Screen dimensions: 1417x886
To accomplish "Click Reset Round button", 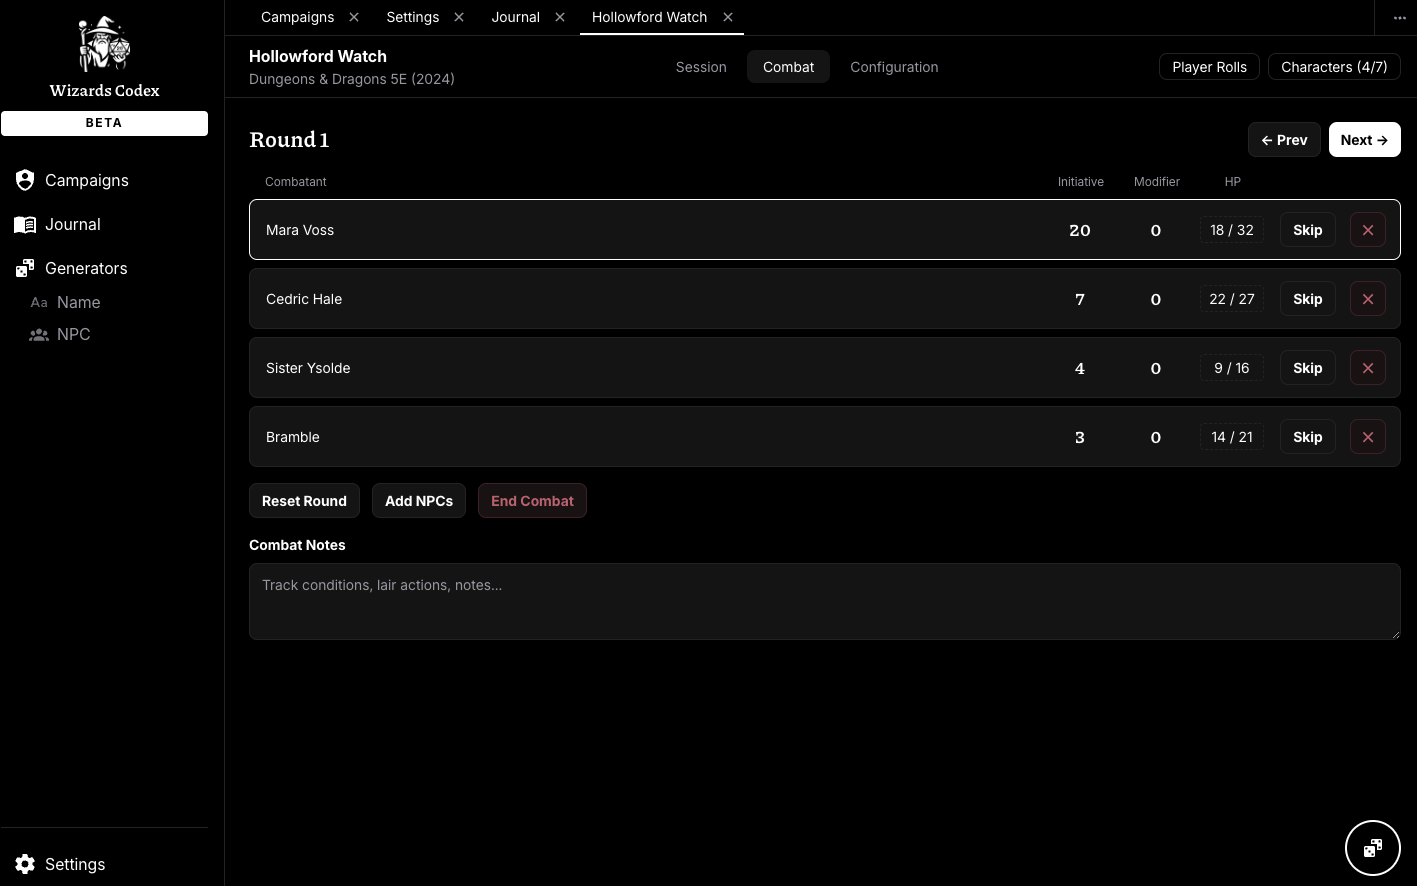I will (304, 501).
